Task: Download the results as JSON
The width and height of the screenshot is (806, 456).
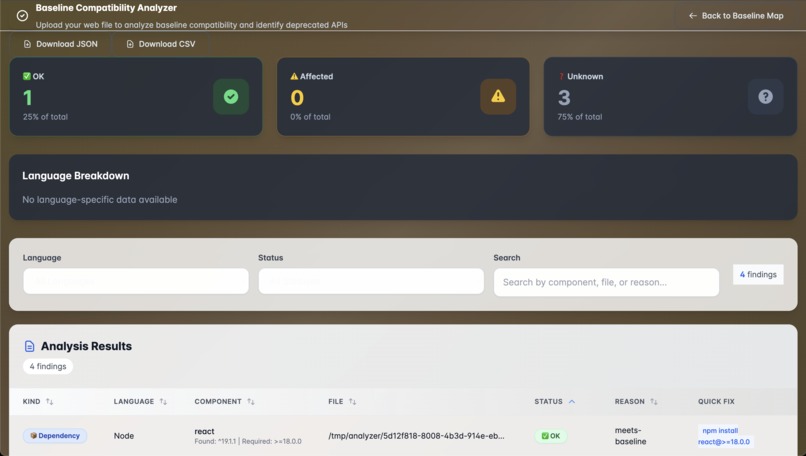Action: coord(61,44)
